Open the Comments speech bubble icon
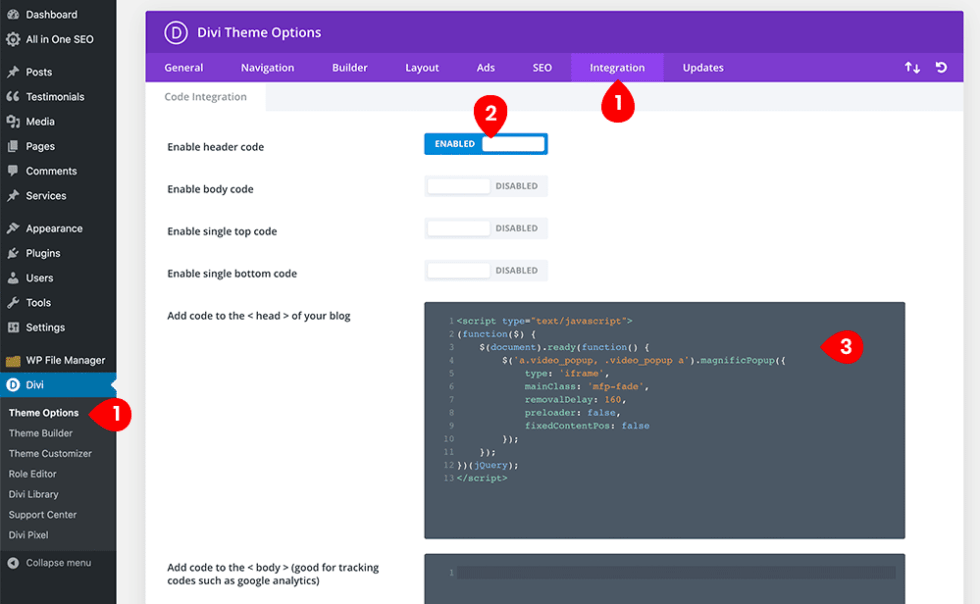The image size is (980, 604). 13,171
